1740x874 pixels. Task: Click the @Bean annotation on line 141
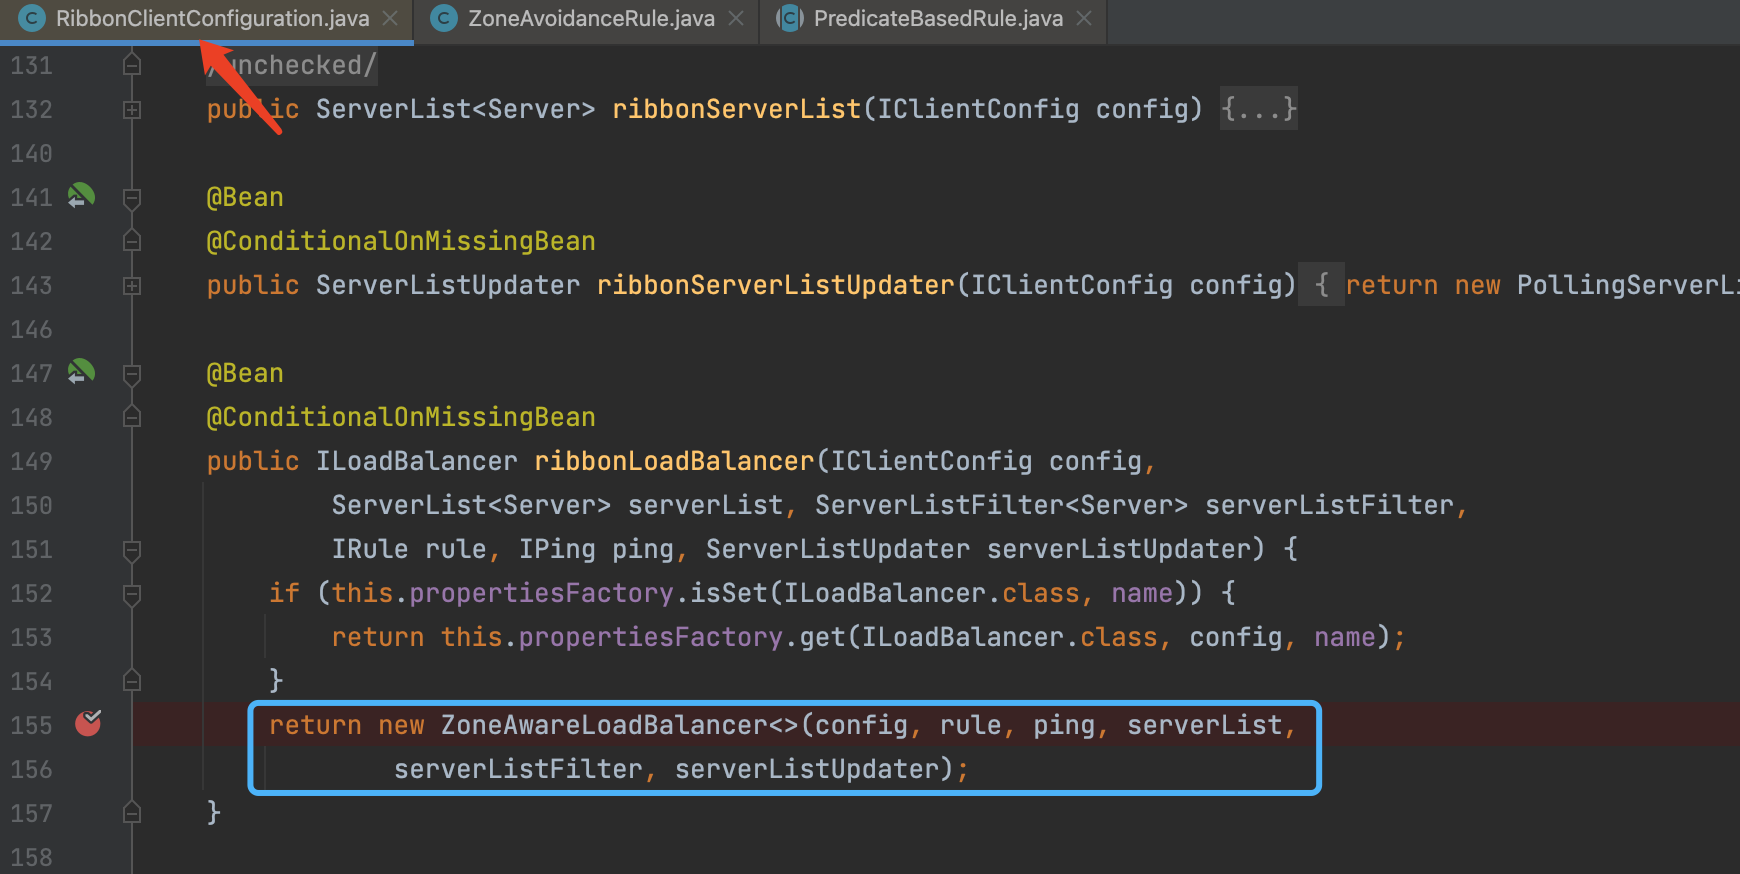pos(245,197)
